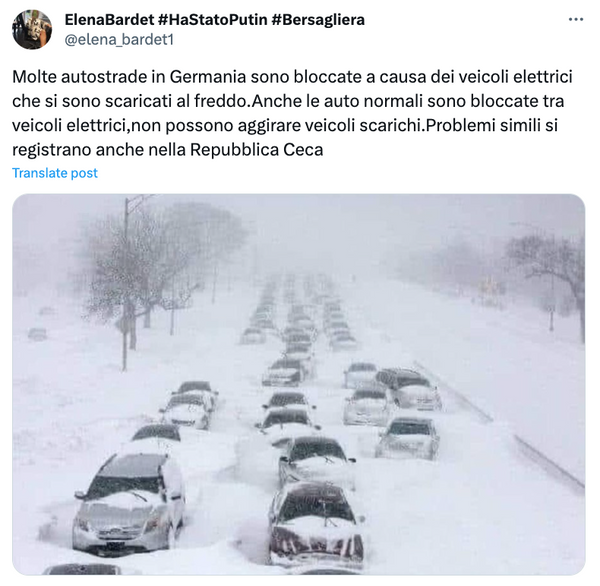Screen dimensions: 600x586
Task: Click the words 'Repubblica Ceca' in the post
Action: pyautogui.click(x=256, y=150)
